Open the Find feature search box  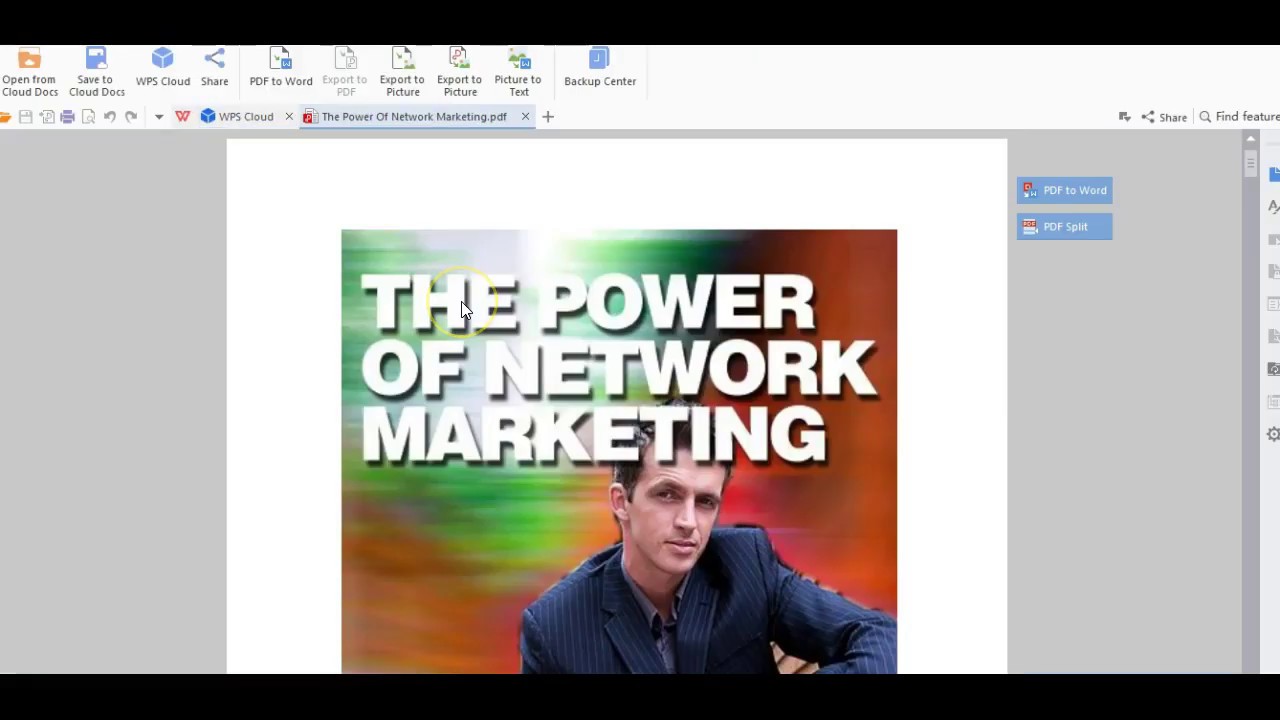(1239, 117)
